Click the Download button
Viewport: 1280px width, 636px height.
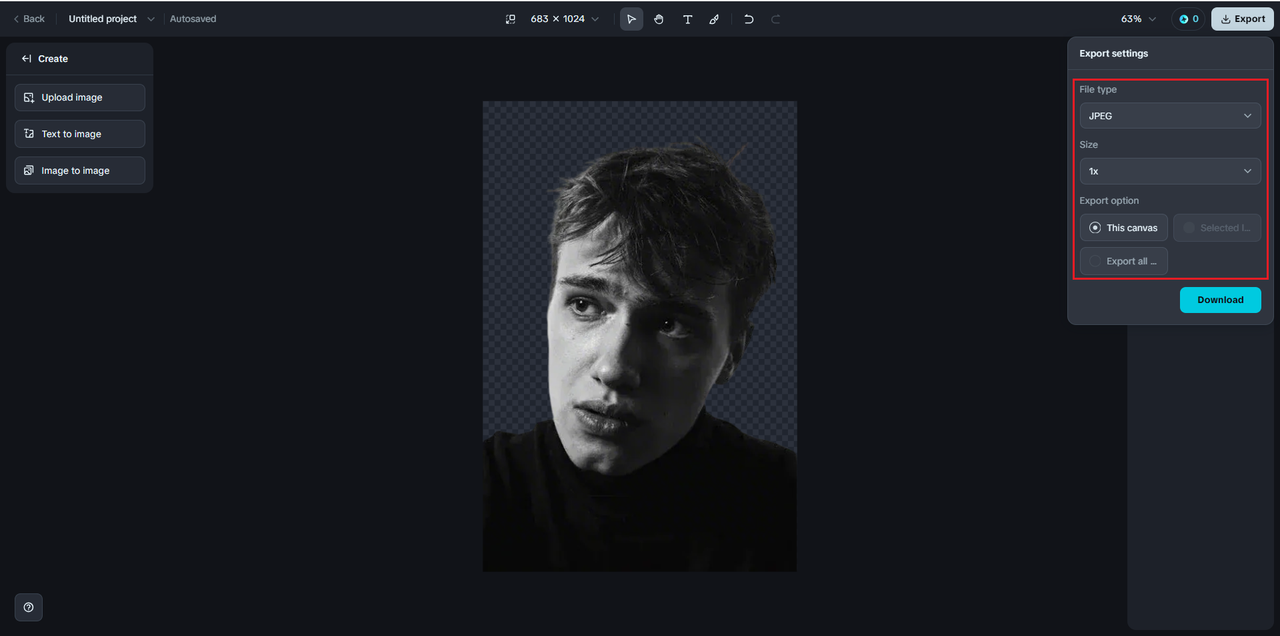click(x=1220, y=300)
